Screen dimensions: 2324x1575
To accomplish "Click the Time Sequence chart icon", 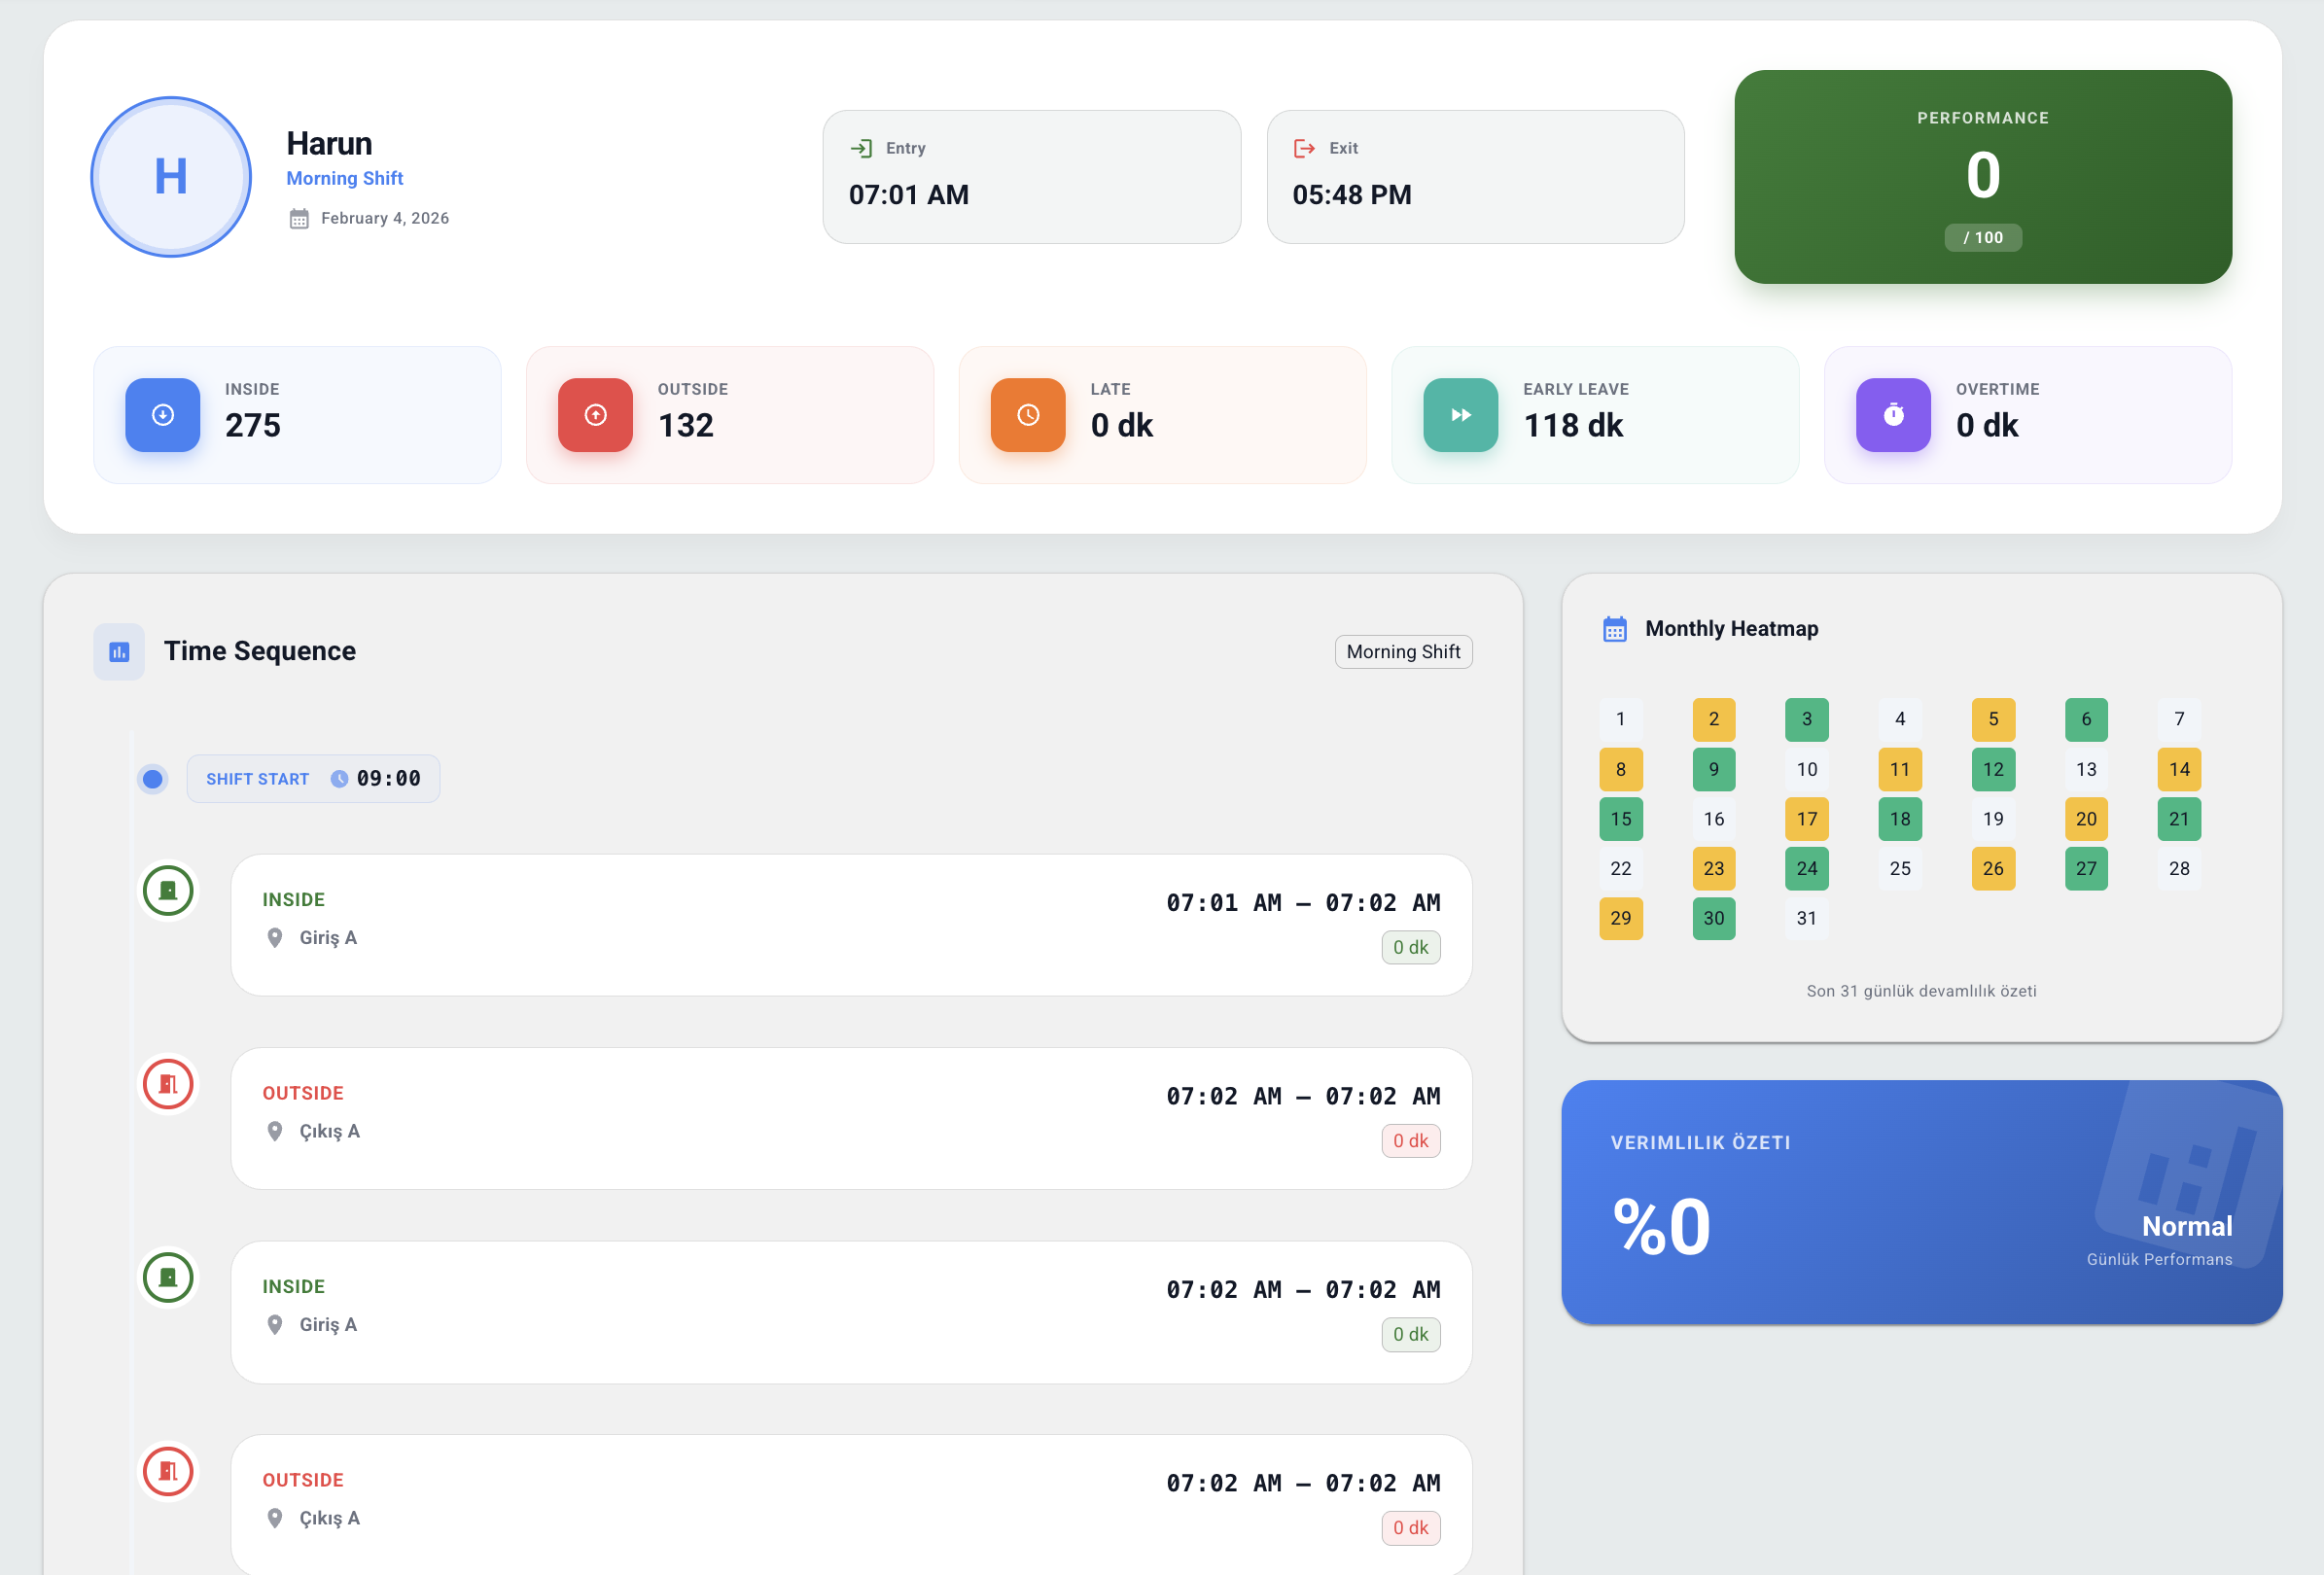I will [119, 652].
